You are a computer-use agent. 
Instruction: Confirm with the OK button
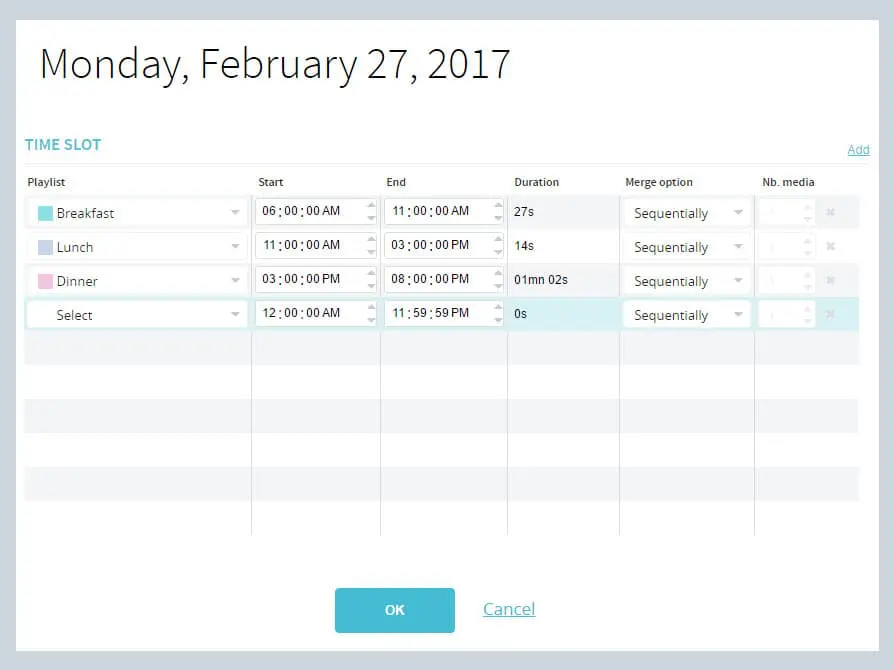(395, 610)
